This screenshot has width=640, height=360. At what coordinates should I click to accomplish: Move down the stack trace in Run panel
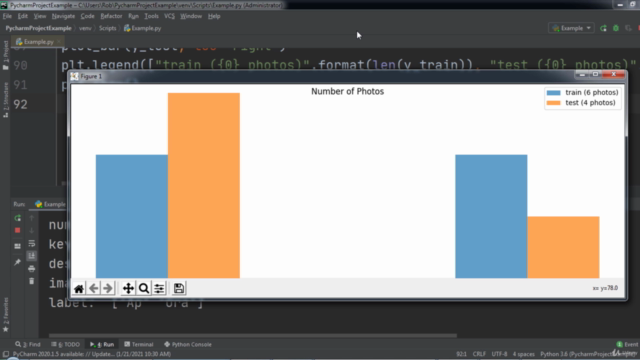click(31, 231)
